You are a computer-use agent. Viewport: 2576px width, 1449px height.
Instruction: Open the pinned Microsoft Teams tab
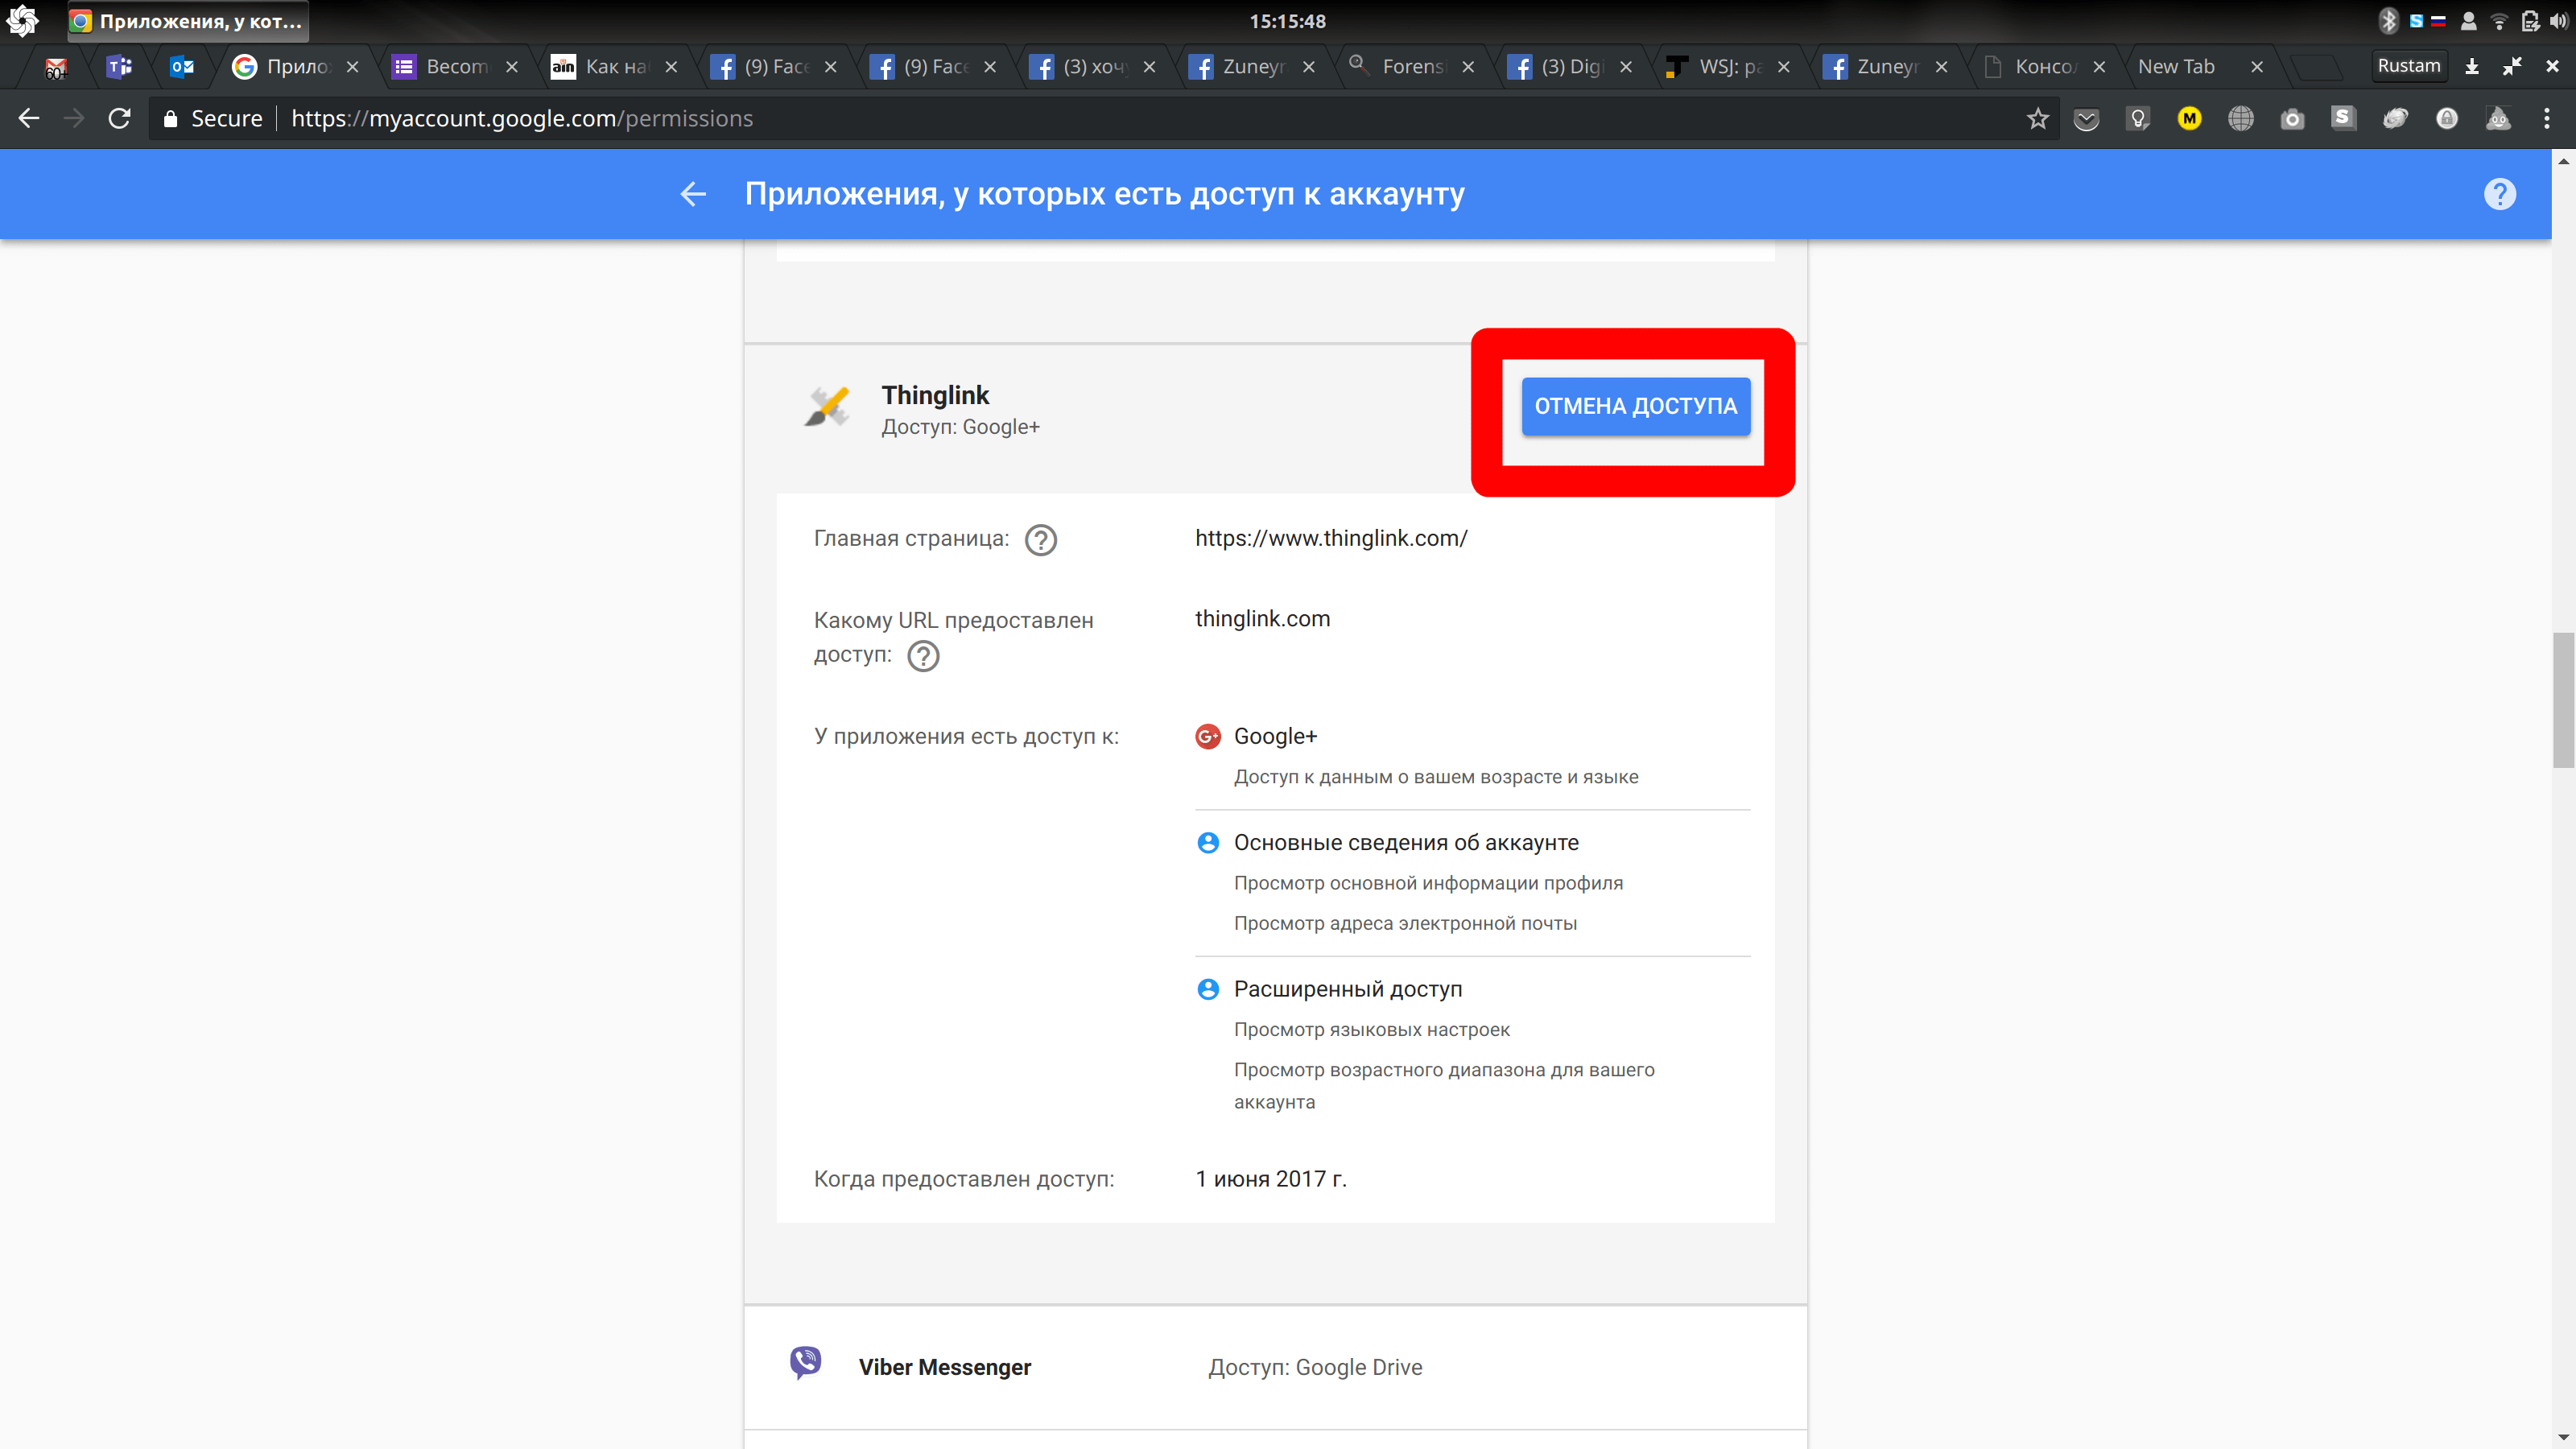(x=119, y=67)
